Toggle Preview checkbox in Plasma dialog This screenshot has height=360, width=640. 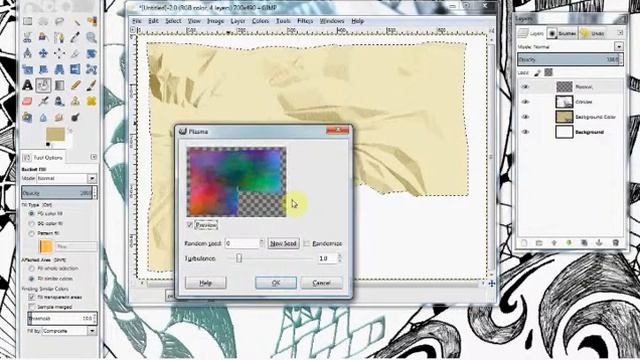tap(190, 225)
